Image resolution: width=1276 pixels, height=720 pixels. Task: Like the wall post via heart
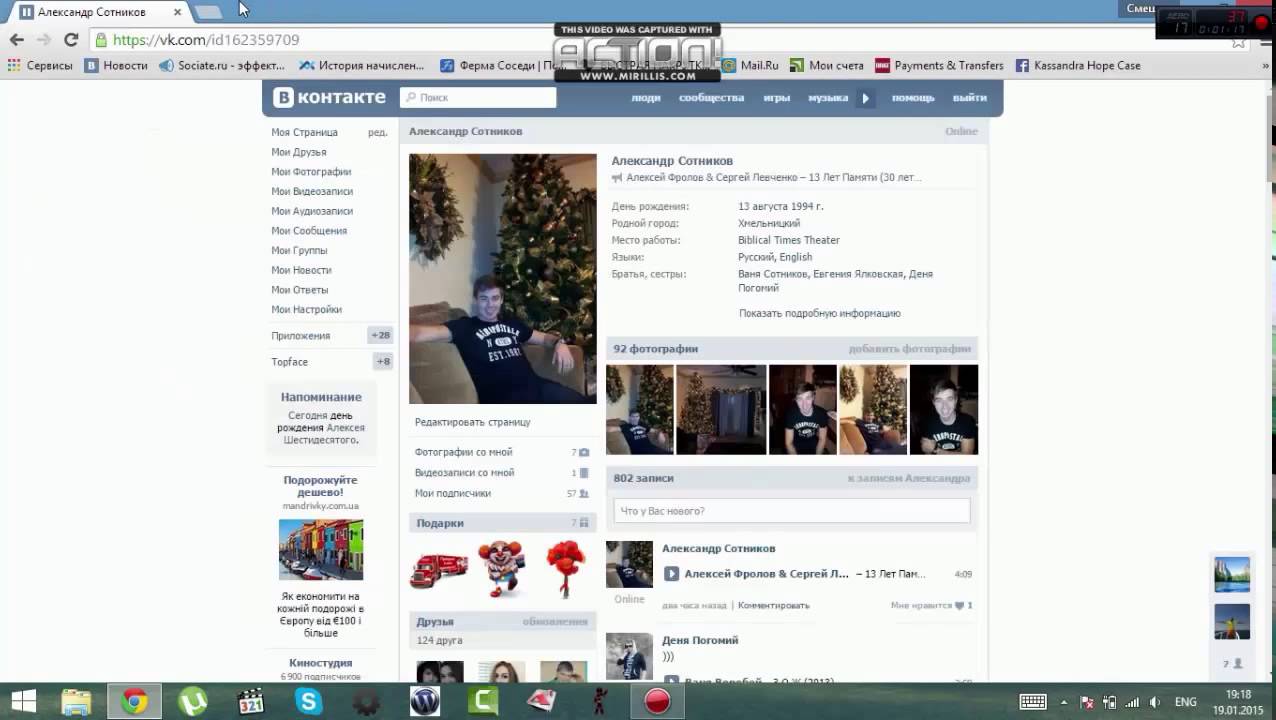pyautogui.click(x=959, y=606)
